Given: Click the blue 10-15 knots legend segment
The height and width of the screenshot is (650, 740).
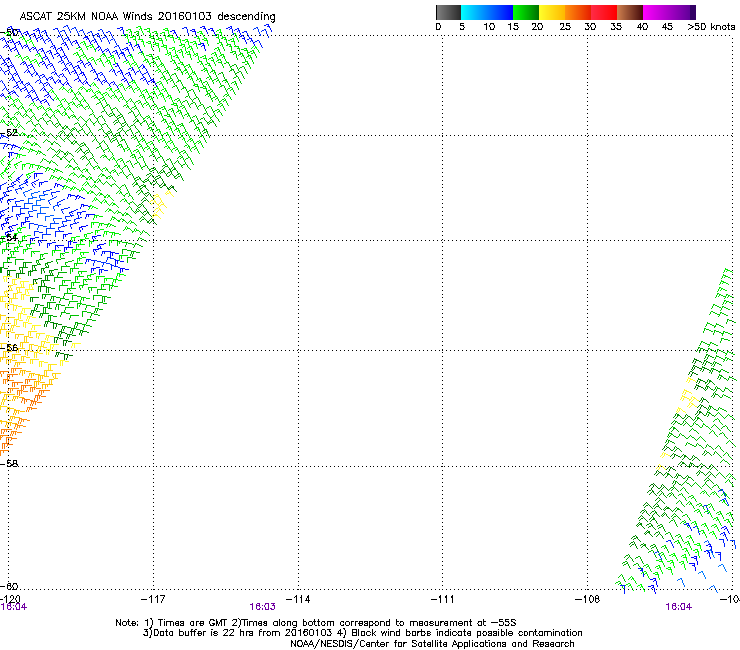Looking at the screenshot, I should point(500,12).
